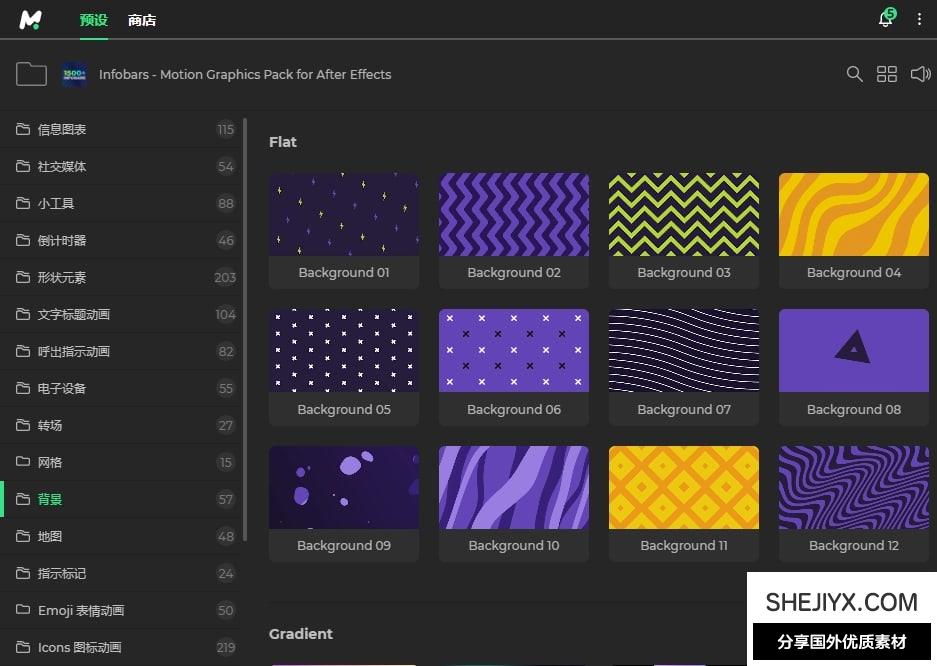This screenshot has width=937, height=666.
Task: Expand the 社交媒体 category
Action: pyautogui.click(x=62, y=166)
